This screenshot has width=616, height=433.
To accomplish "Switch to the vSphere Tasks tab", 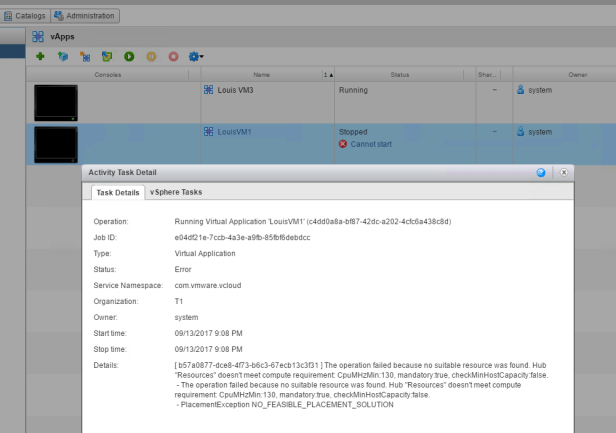I will (x=176, y=192).
